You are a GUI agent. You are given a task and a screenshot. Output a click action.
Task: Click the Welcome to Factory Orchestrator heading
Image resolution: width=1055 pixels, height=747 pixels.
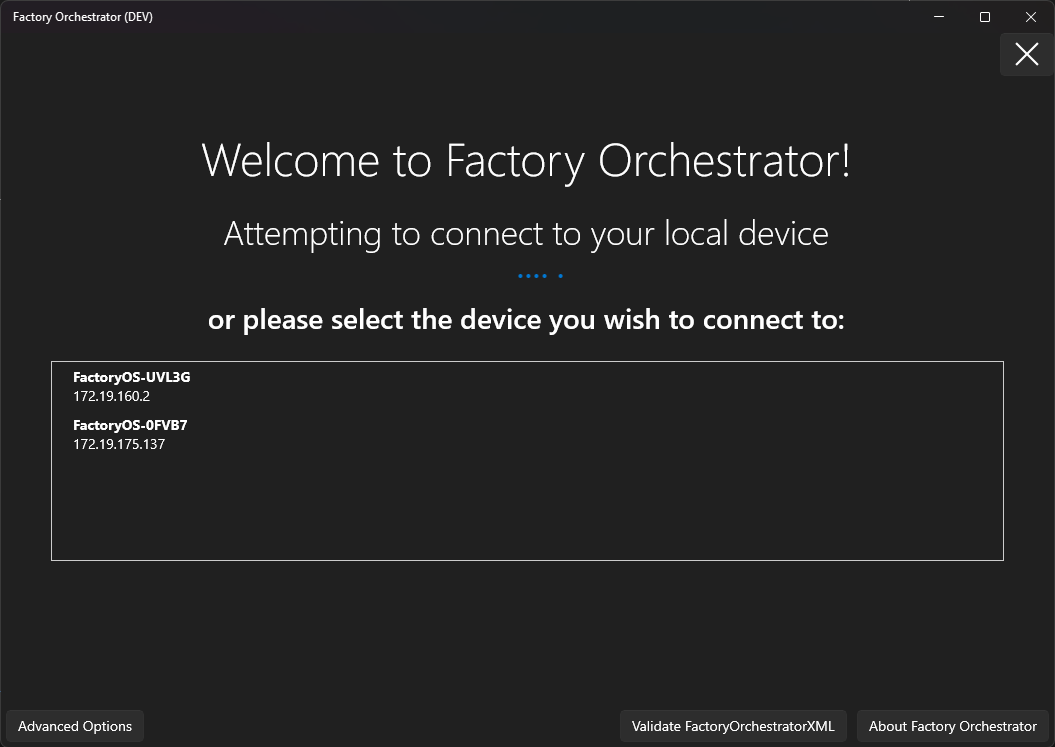(x=526, y=161)
